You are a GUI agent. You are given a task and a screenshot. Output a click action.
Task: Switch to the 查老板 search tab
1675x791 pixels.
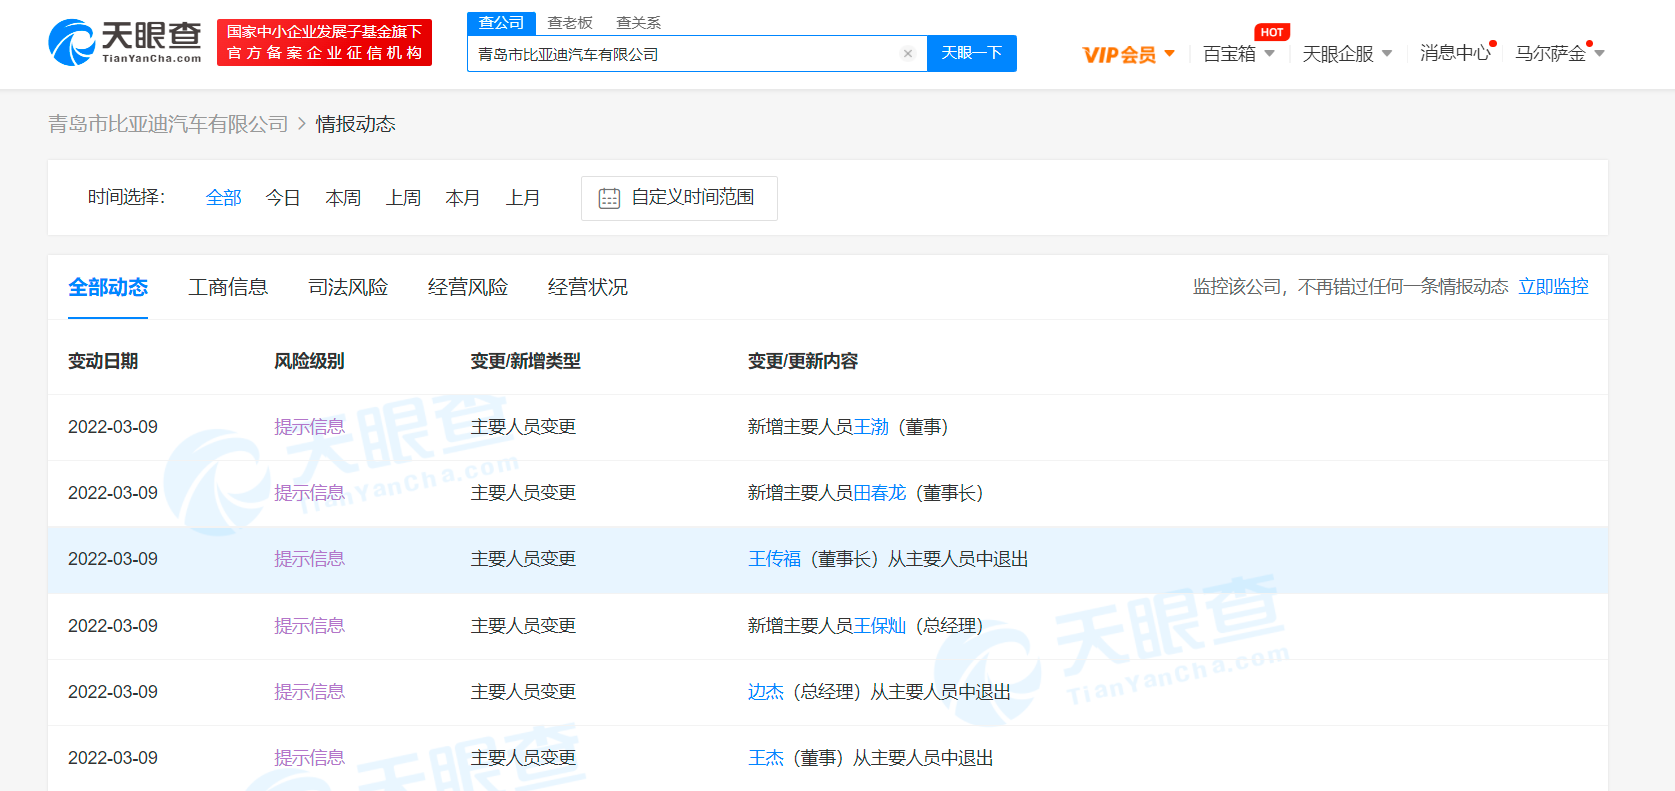pyautogui.click(x=570, y=23)
